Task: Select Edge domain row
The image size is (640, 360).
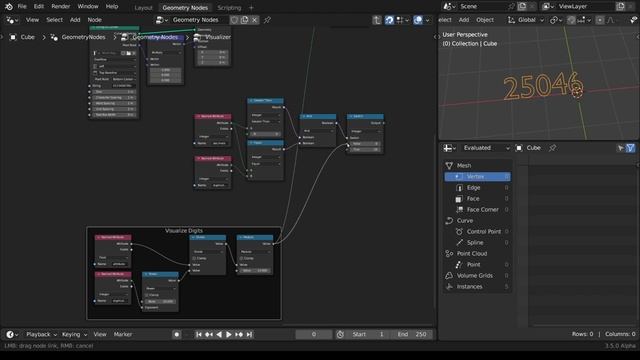Action: 477,187
